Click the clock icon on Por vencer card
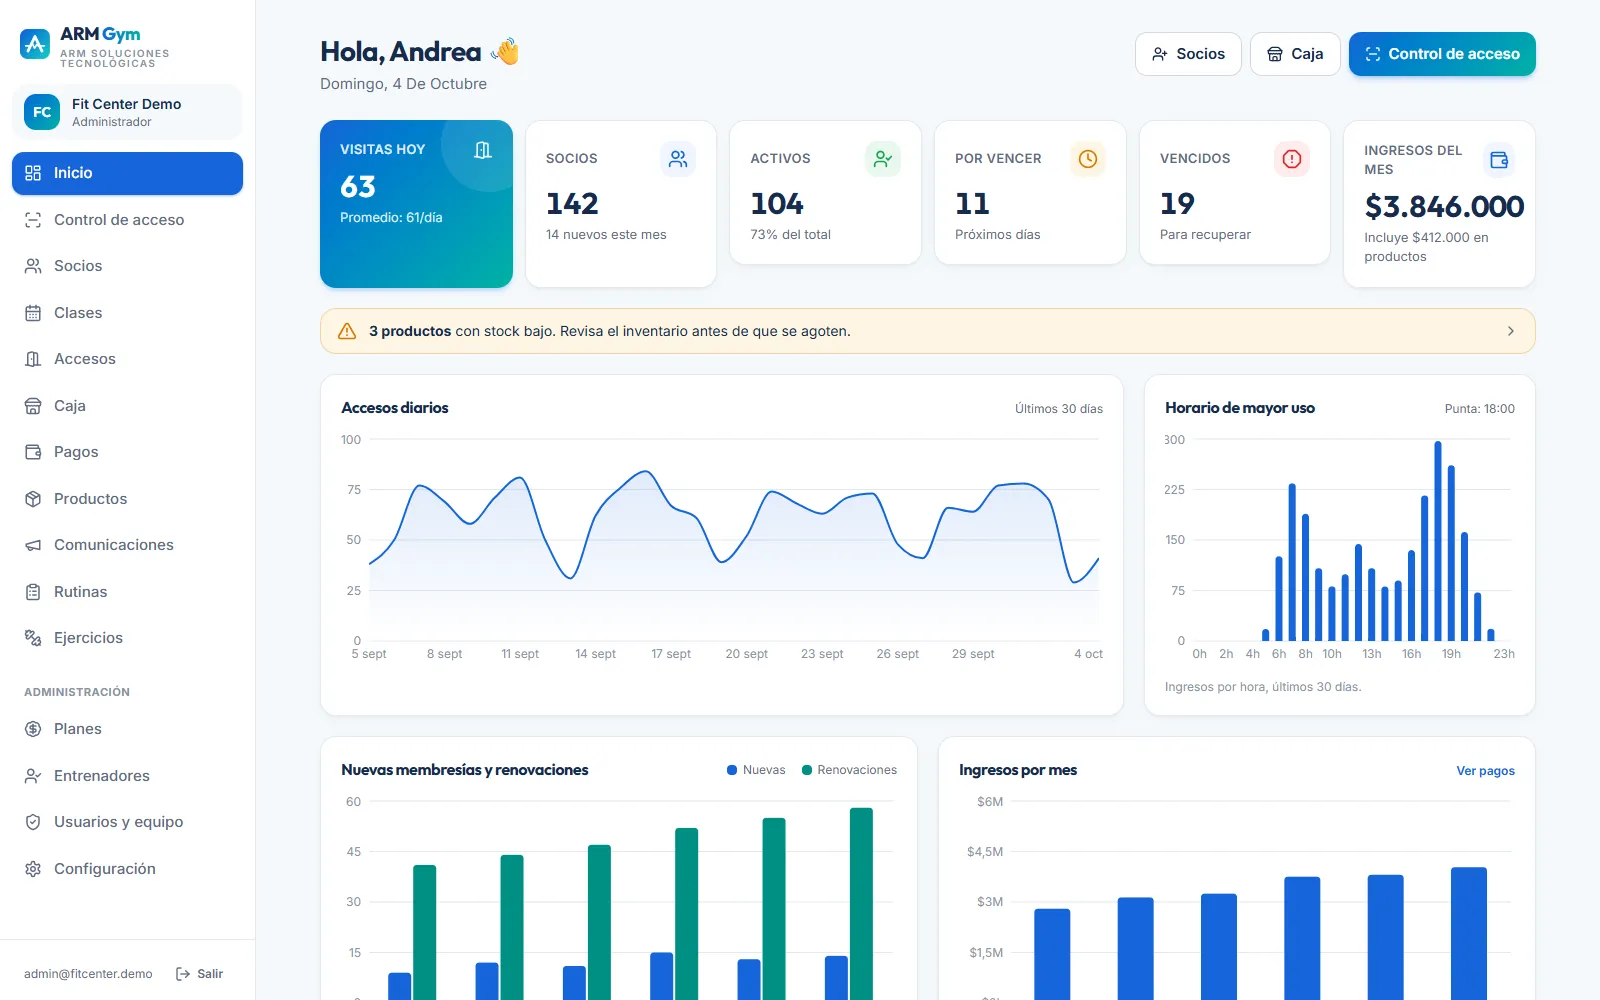The width and height of the screenshot is (1600, 1000). [1088, 159]
